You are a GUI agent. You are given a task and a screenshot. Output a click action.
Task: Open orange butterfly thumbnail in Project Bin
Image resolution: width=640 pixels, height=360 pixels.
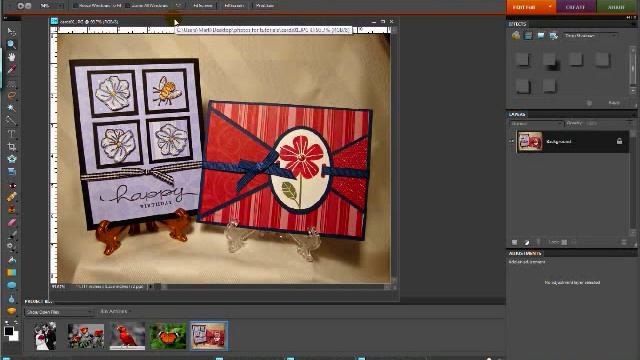[x=168, y=336]
